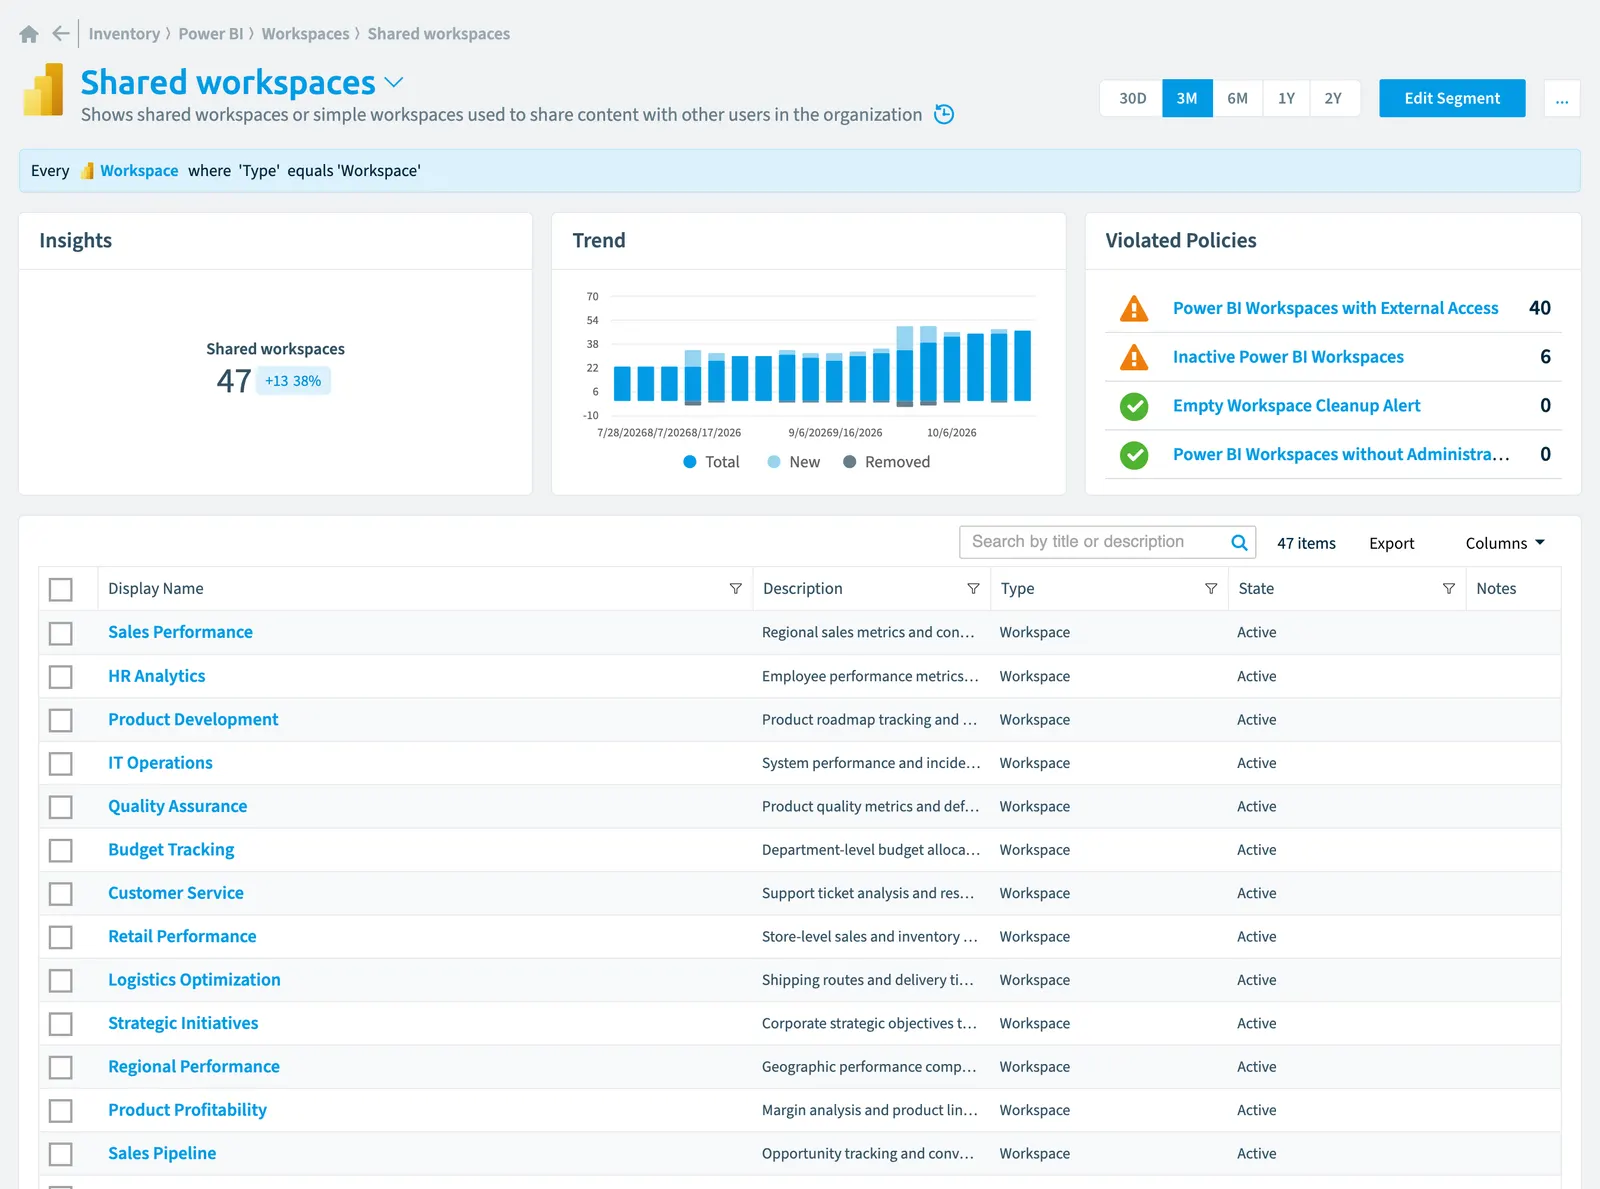Check the Budget Tracking row checkbox
The width and height of the screenshot is (1600, 1189).
(x=61, y=850)
